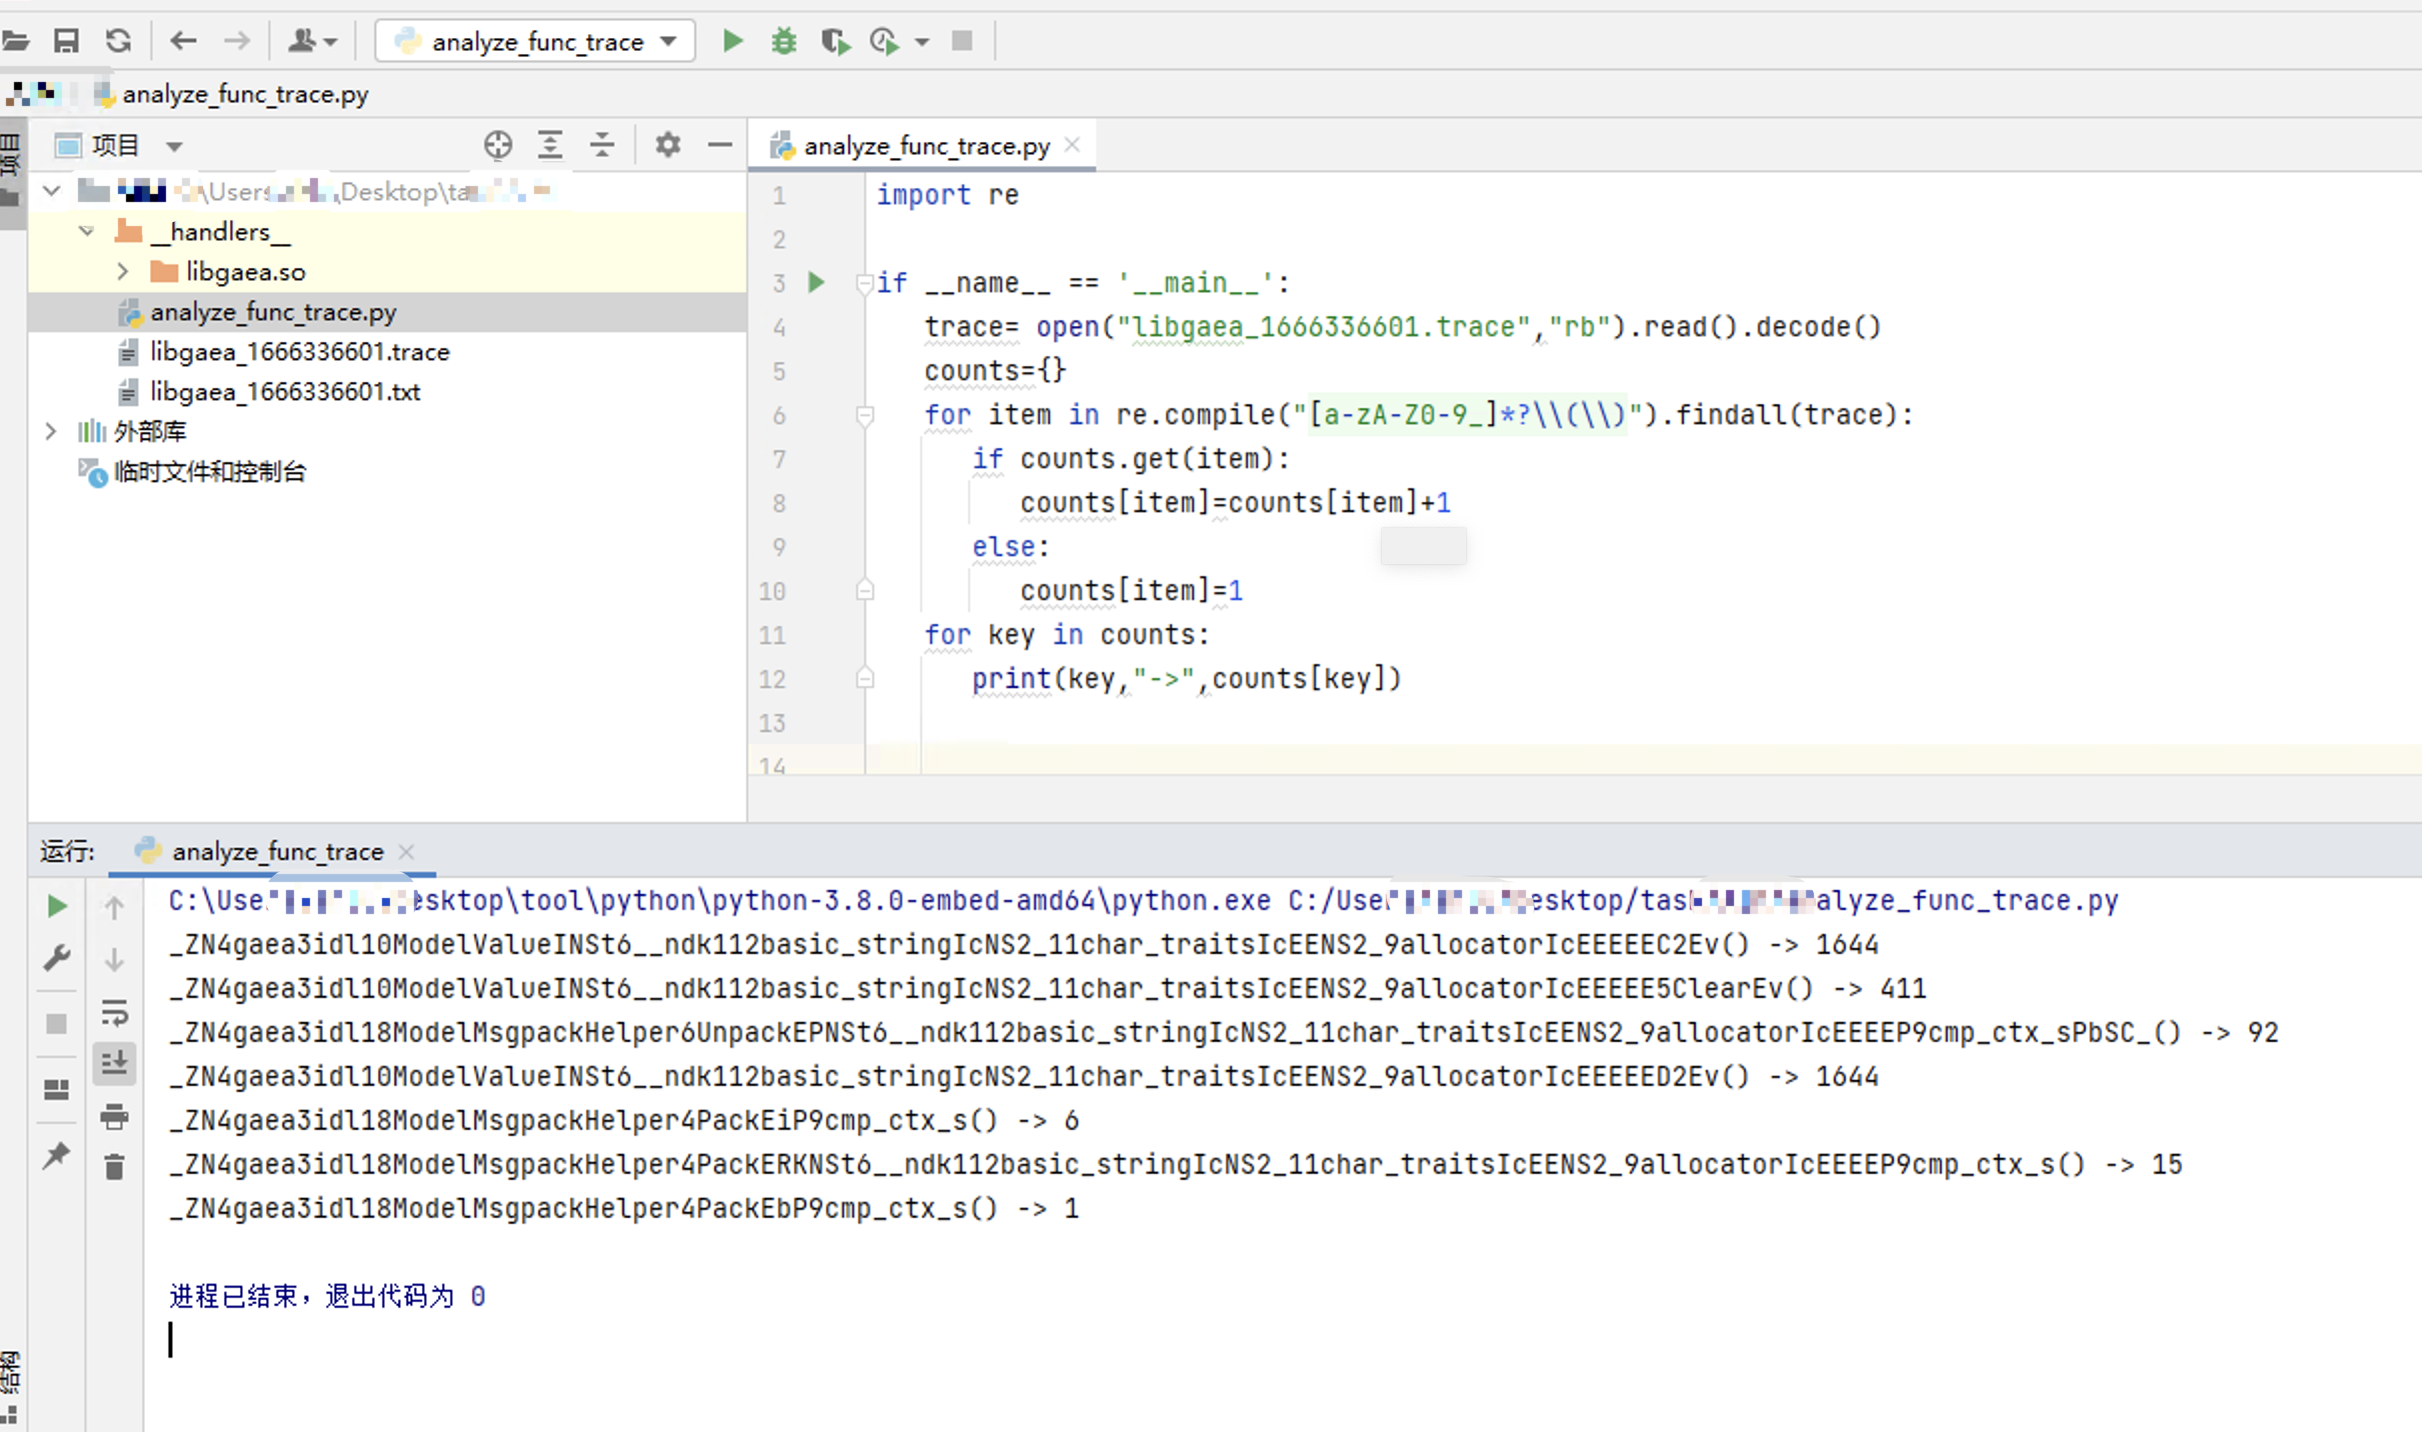Select opened file crosshair icon in project panel
This screenshot has width=2422, height=1432.
[497, 145]
